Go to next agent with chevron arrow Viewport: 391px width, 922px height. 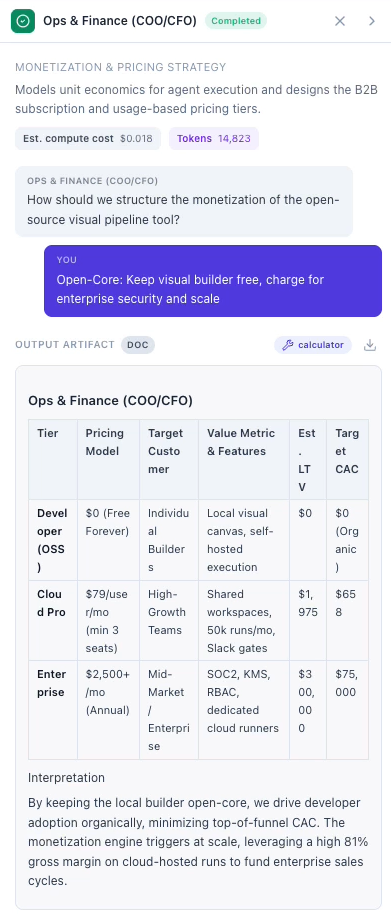[372, 21]
